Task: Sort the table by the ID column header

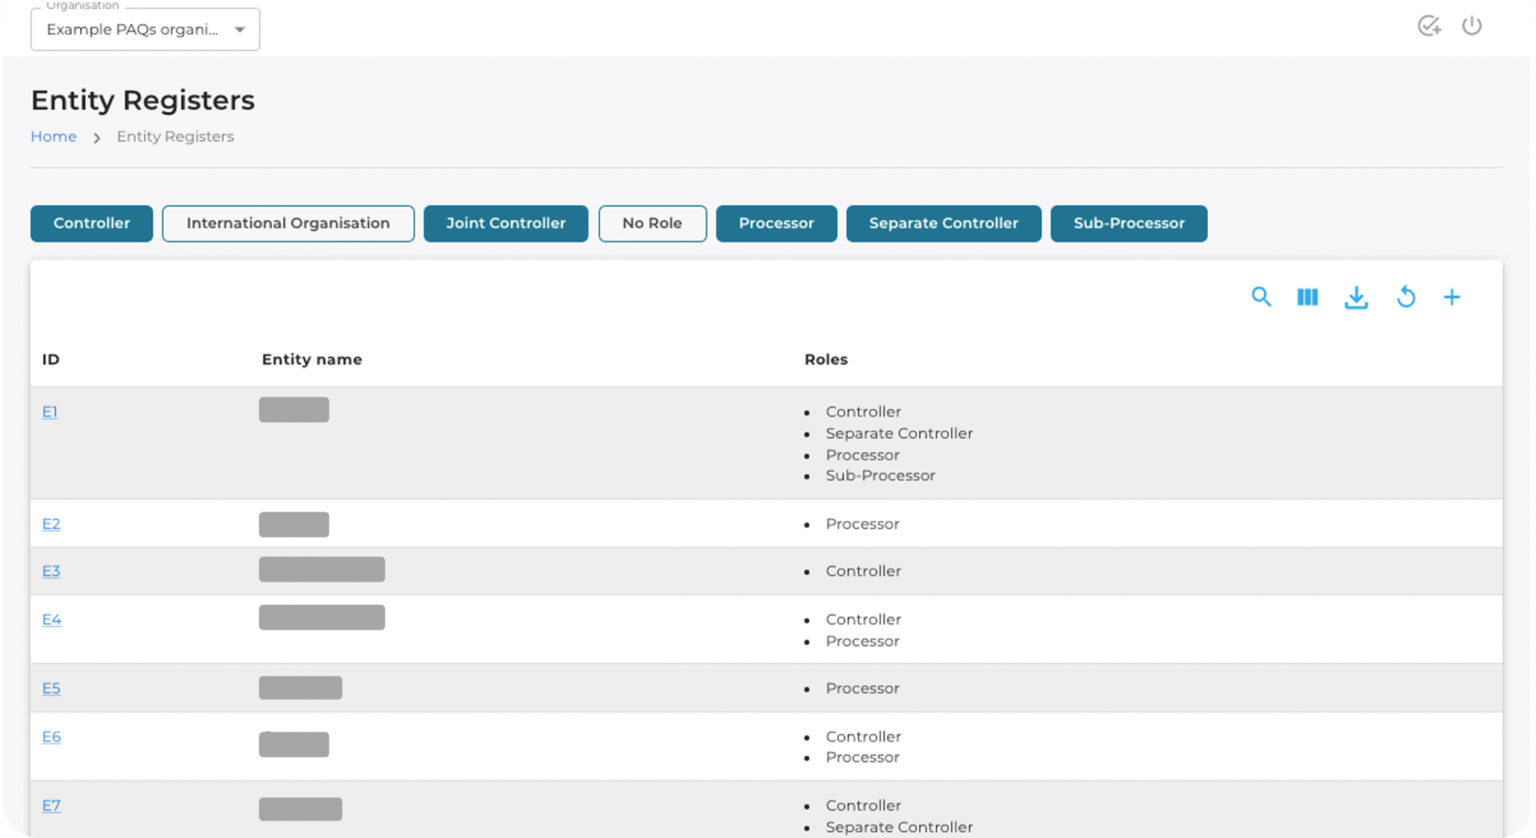Action: (50, 359)
